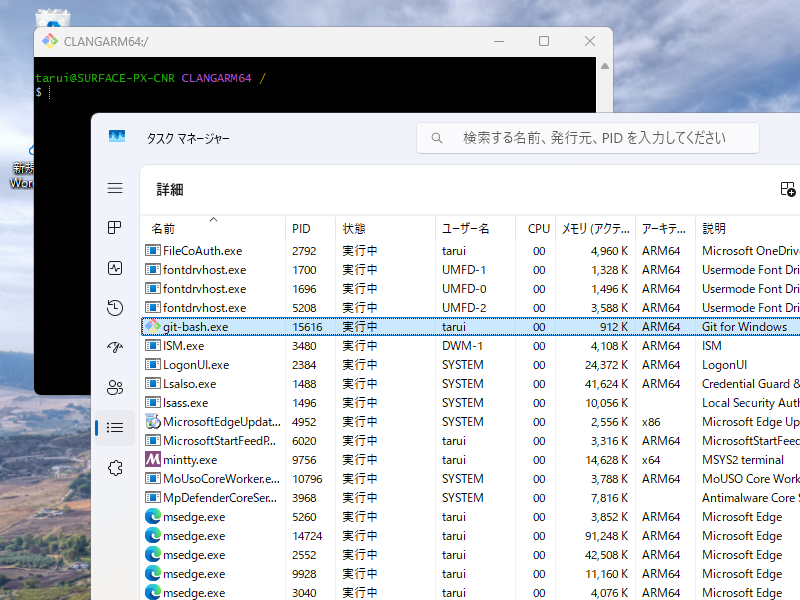The width and height of the screenshot is (800, 600).
Task: Click the メモリ column header
Action: pos(595,227)
